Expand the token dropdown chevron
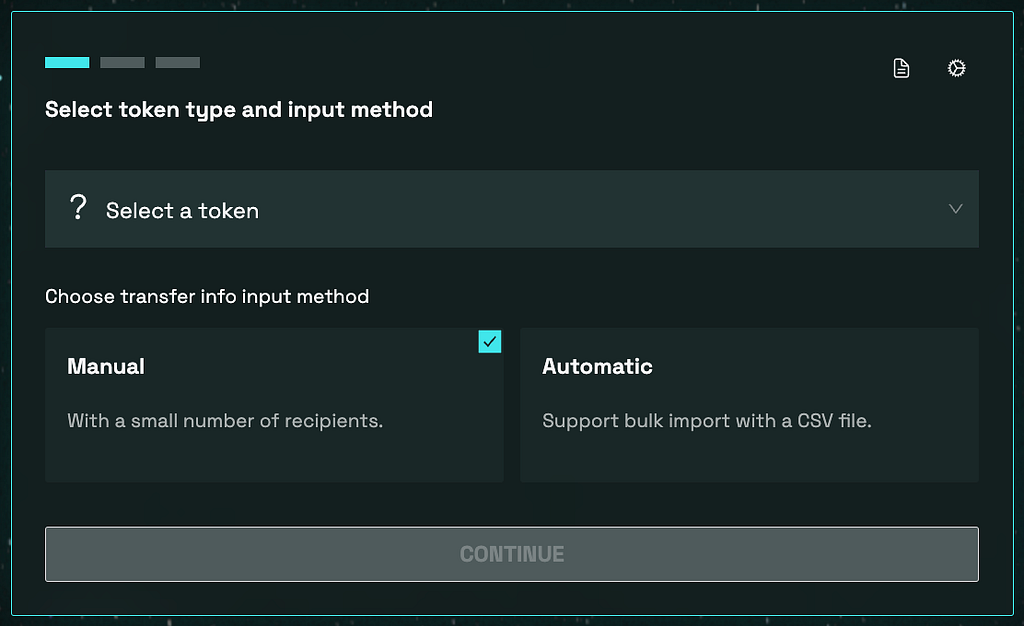1024x626 pixels. click(955, 209)
